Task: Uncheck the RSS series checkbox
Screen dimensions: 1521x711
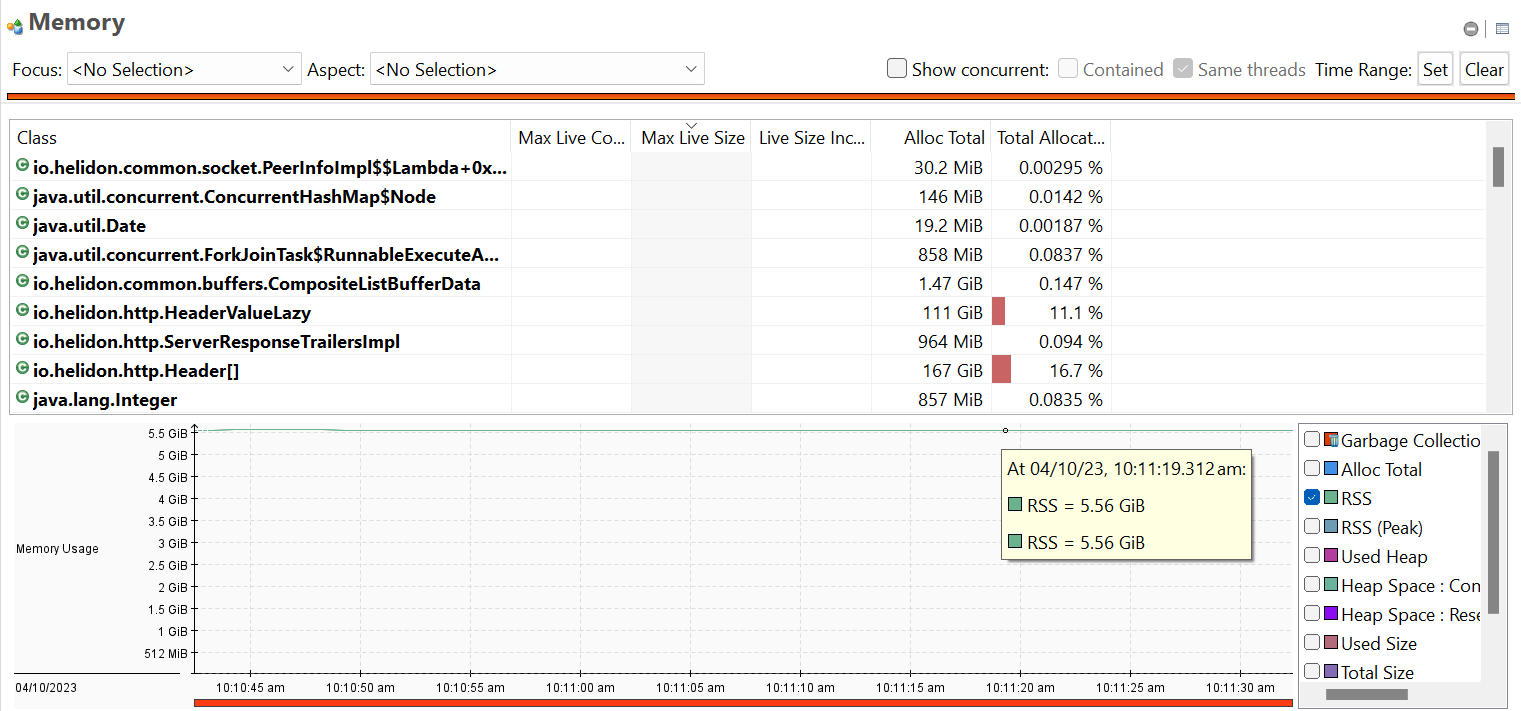Action: (x=1312, y=498)
